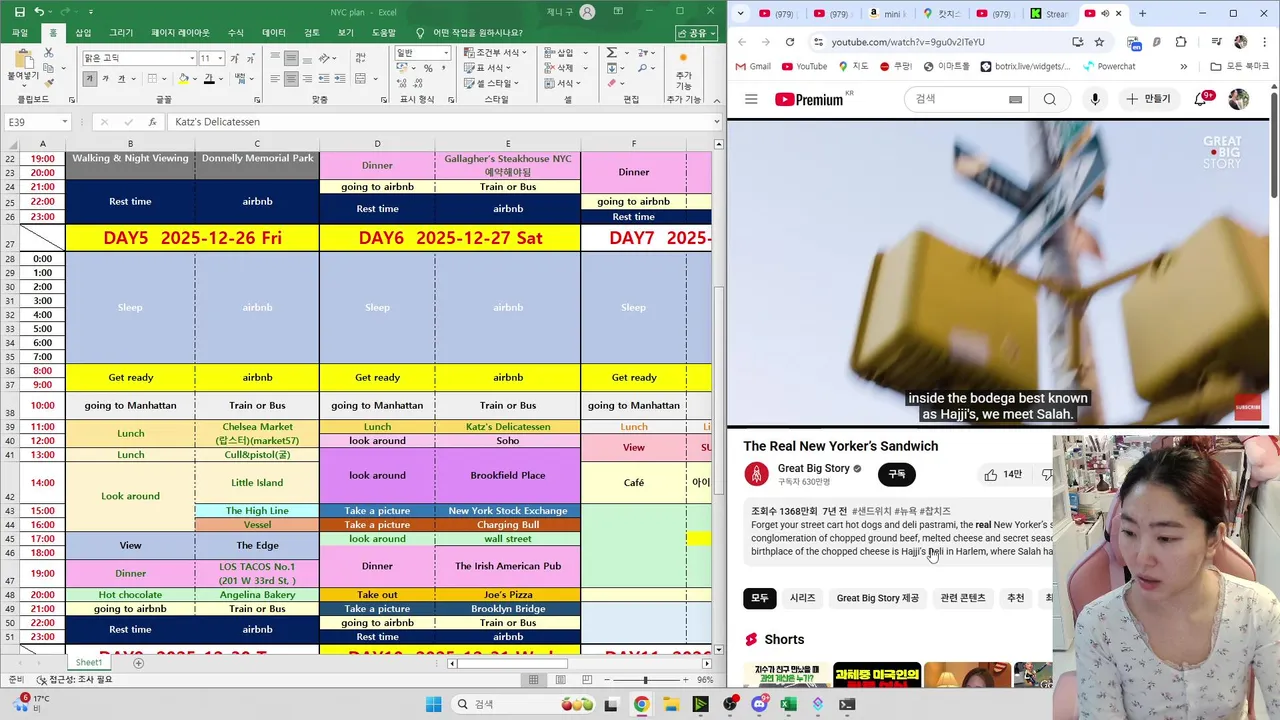The image size is (1280, 720).
Task: Open the Great Big Story channel link
Action: point(813,468)
